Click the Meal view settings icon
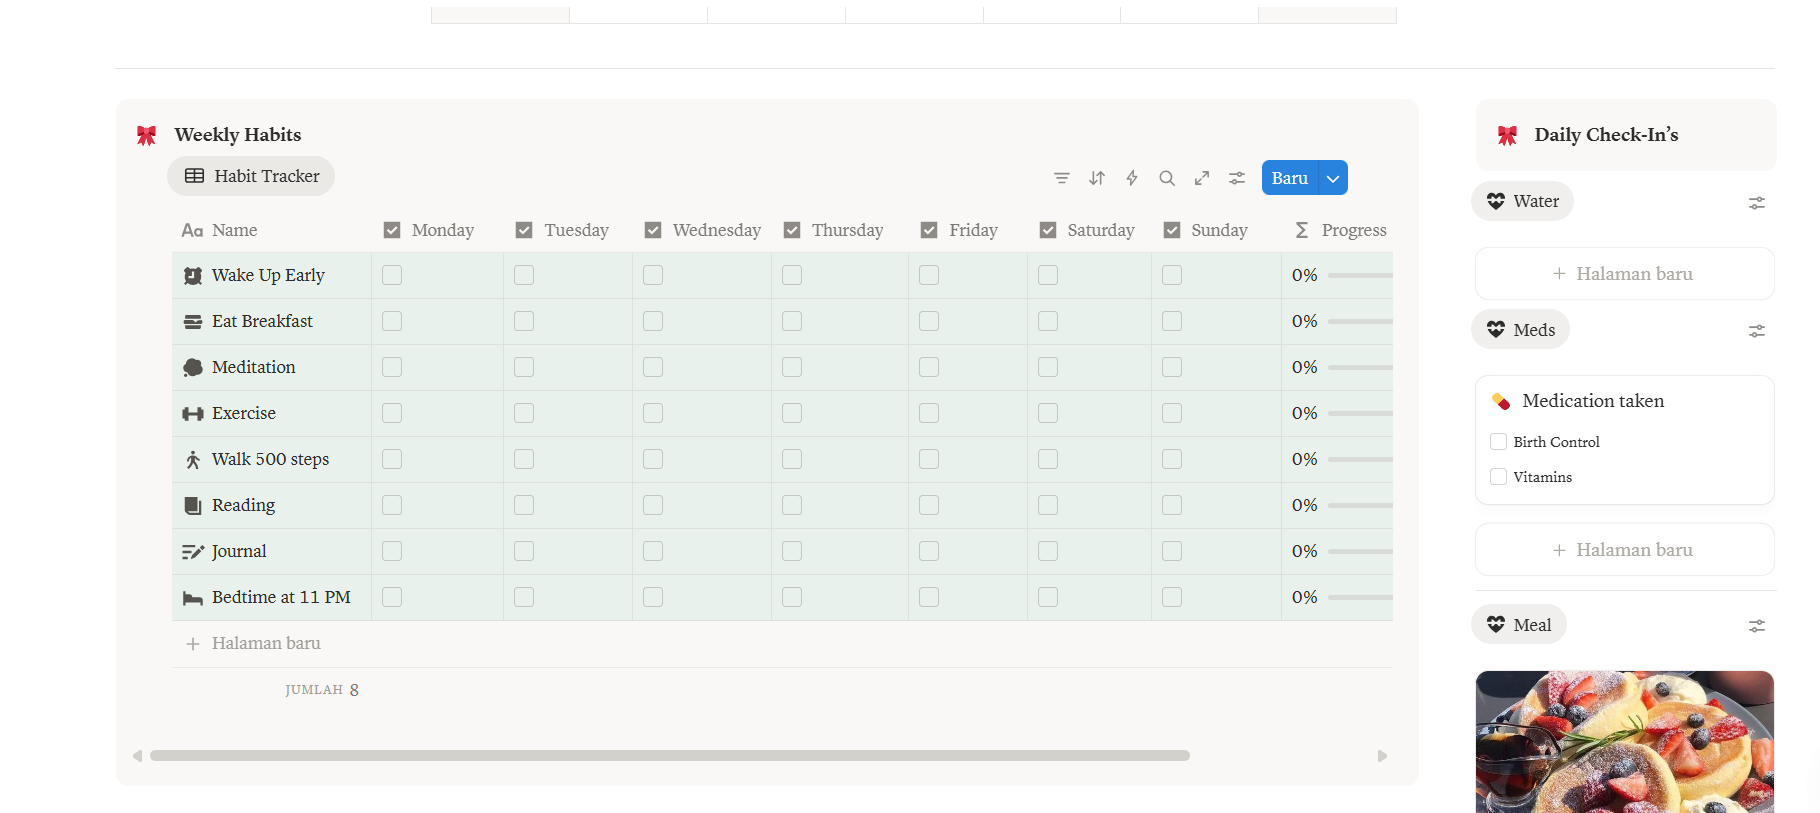 (x=1756, y=626)
